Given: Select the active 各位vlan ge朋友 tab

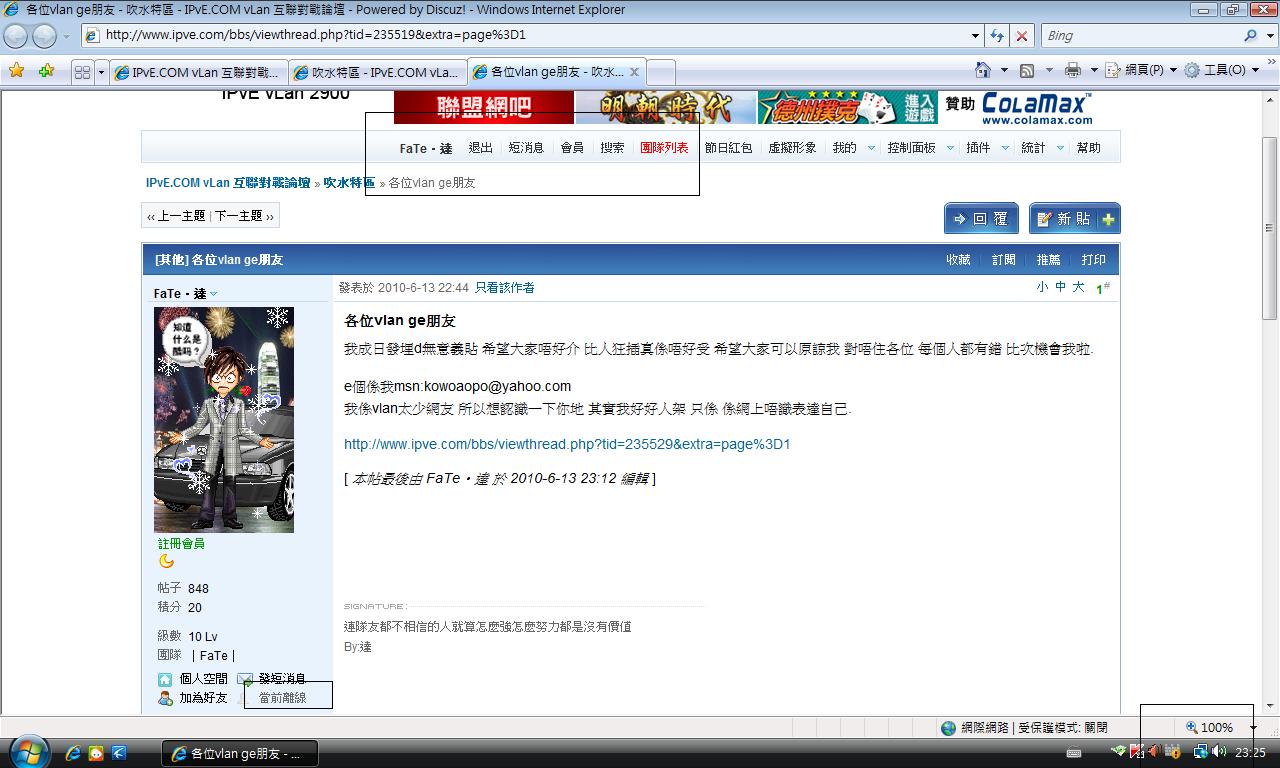Looking at the screenshot, I should point(557,72).
